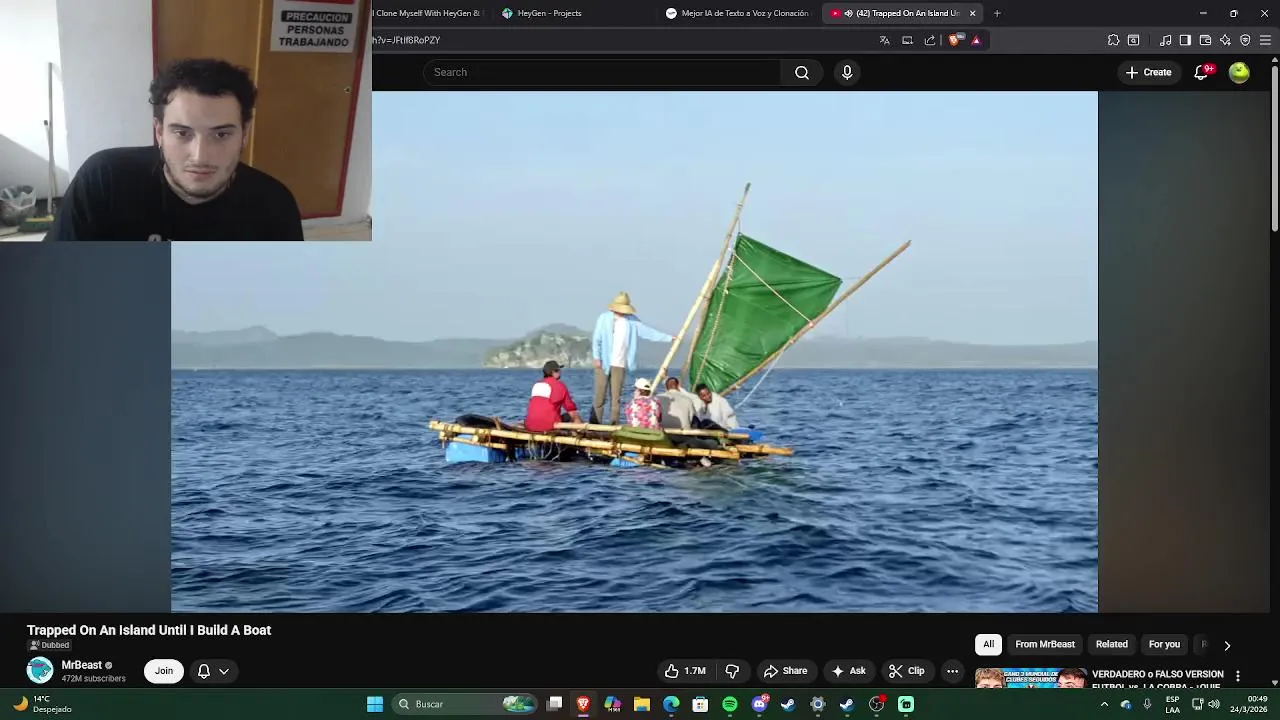Open options menu for VERDADERO o FALSO video

click(x=1238, y=676)
